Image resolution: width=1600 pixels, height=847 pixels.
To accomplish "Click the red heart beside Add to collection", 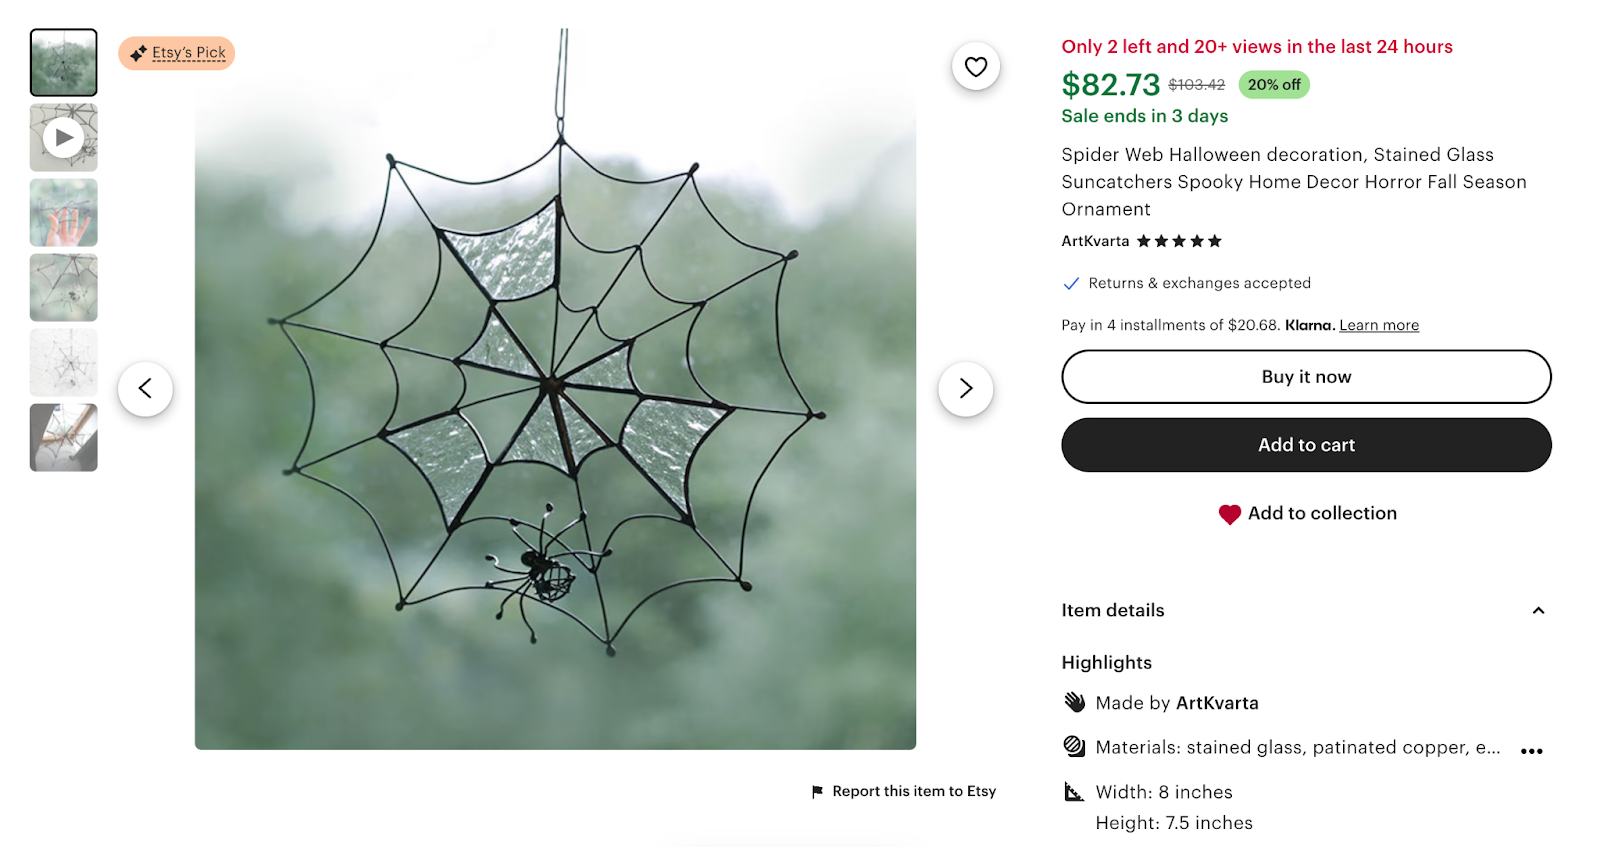I will [1229, 513].
